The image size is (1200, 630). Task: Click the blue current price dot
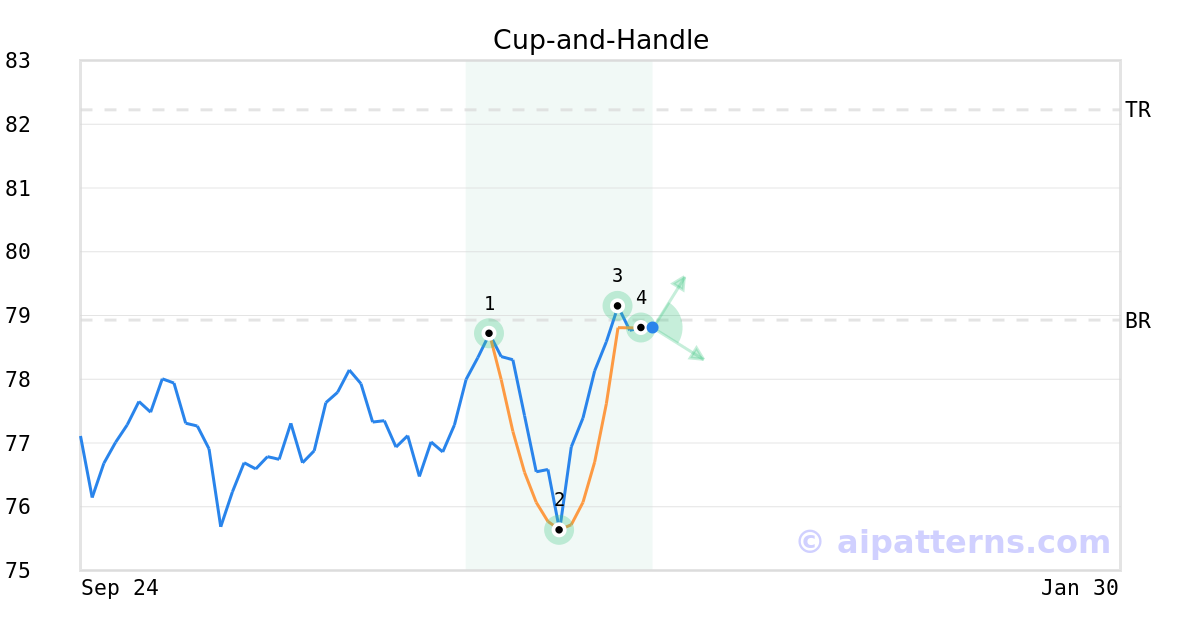pyautogui.click(x=652, y=327)
